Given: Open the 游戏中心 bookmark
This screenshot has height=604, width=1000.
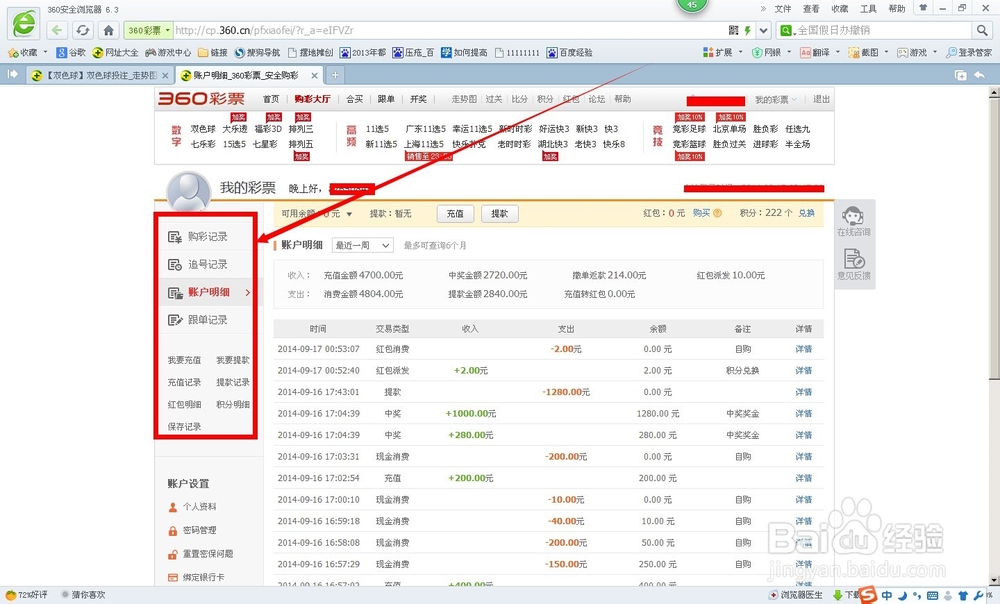Looking at the screenshot, I should (168, 52).
